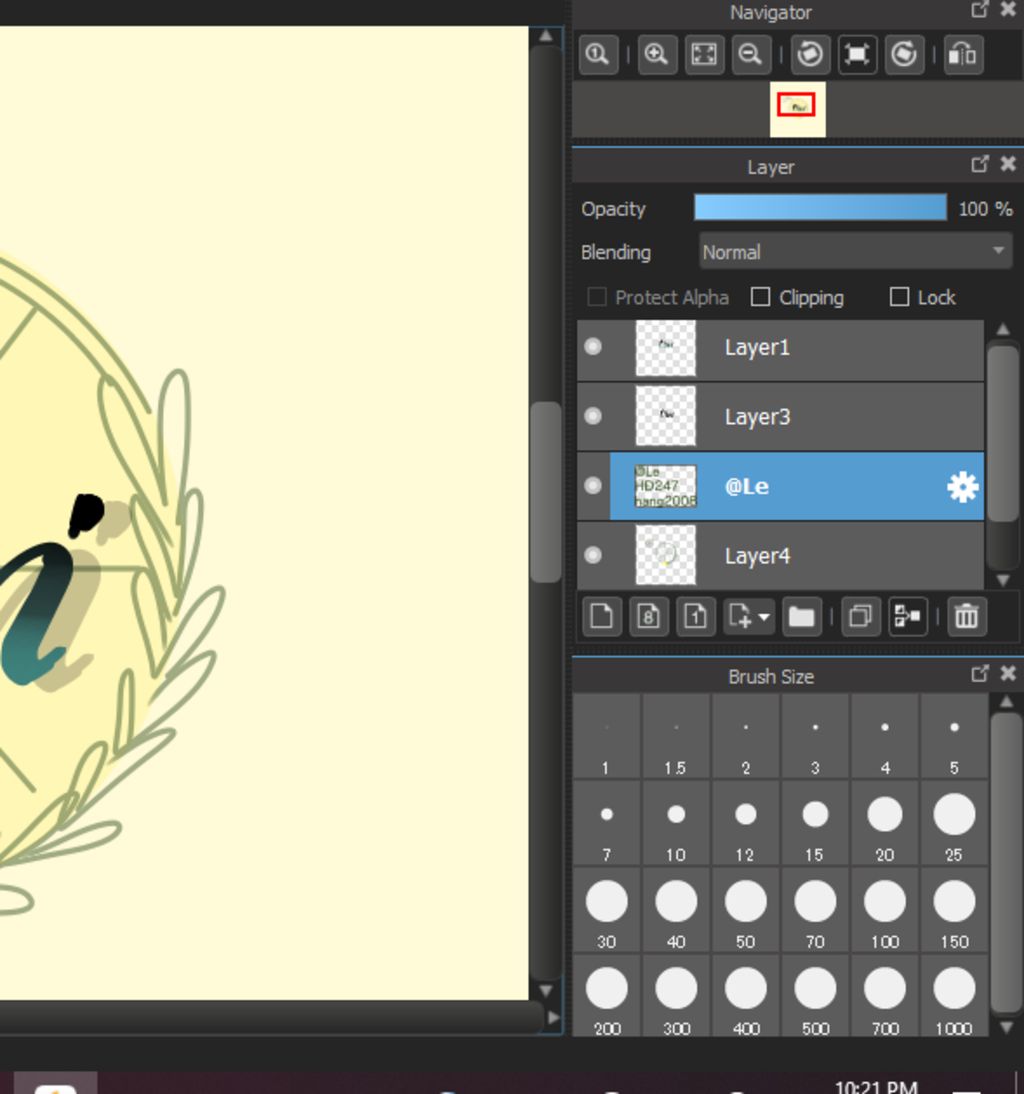Open settings gear for @Le layer
This screenshot has height=1094, width=1024.
pyautogui.click(x=963, y=487)
